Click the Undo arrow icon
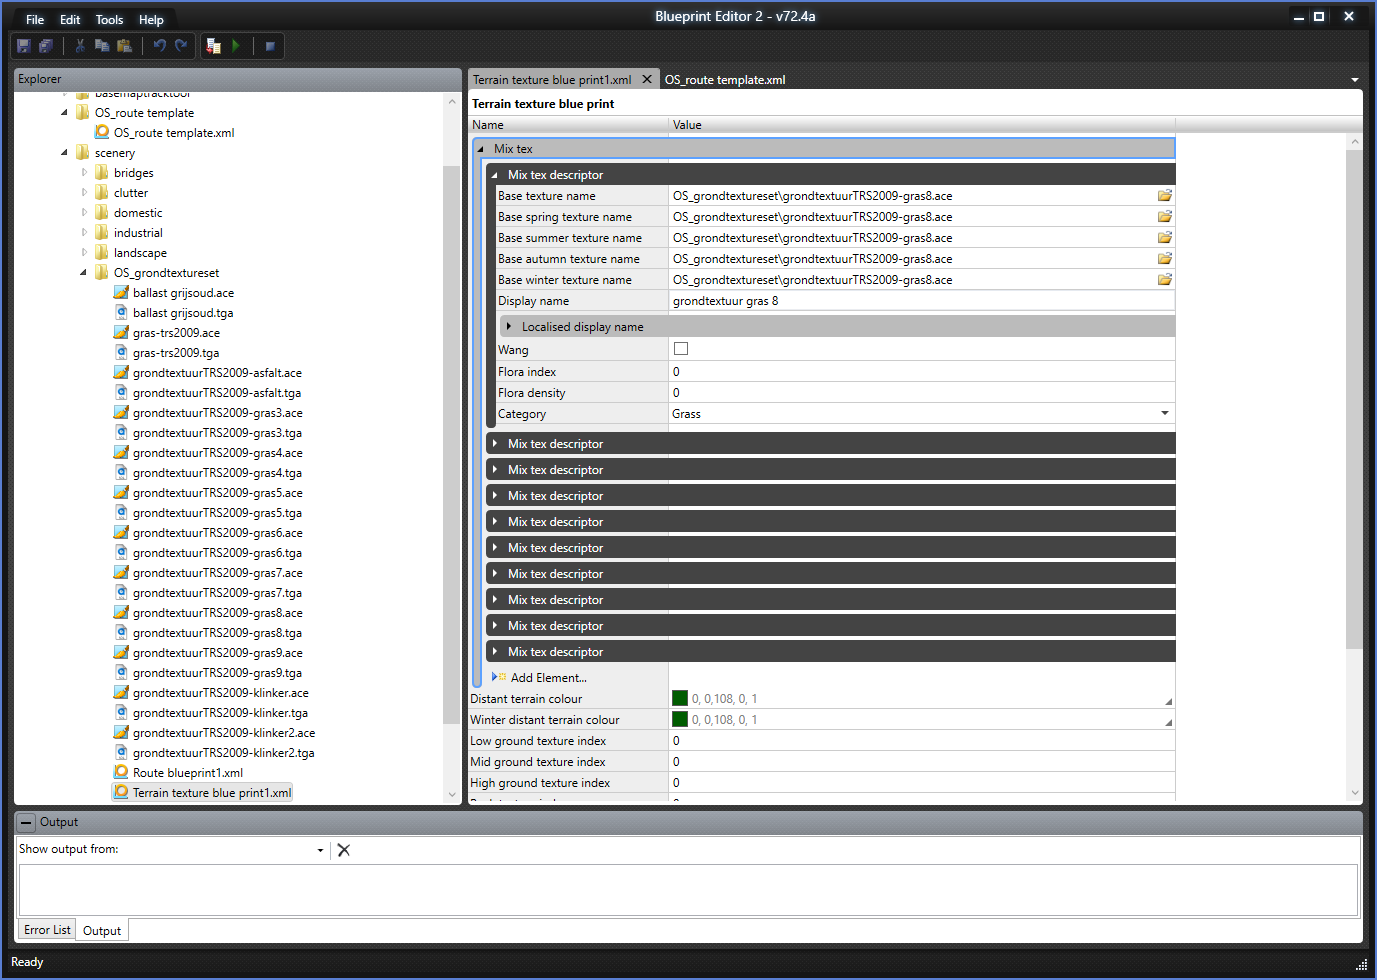 pyautogui.click(x=159, y=46)
